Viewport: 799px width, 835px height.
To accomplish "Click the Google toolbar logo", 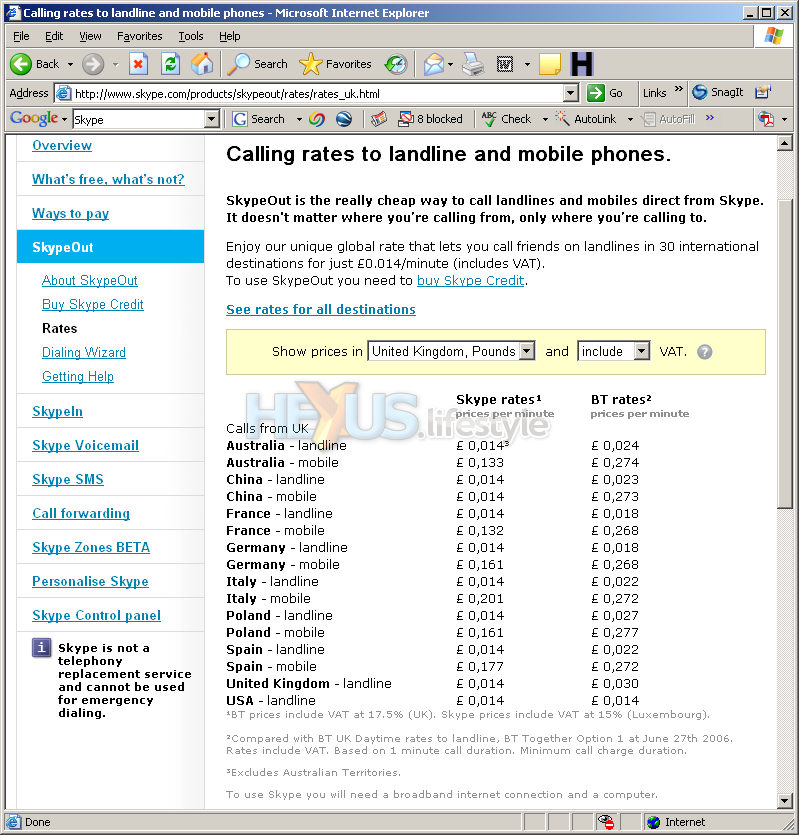I will click(x=35, y=118).
